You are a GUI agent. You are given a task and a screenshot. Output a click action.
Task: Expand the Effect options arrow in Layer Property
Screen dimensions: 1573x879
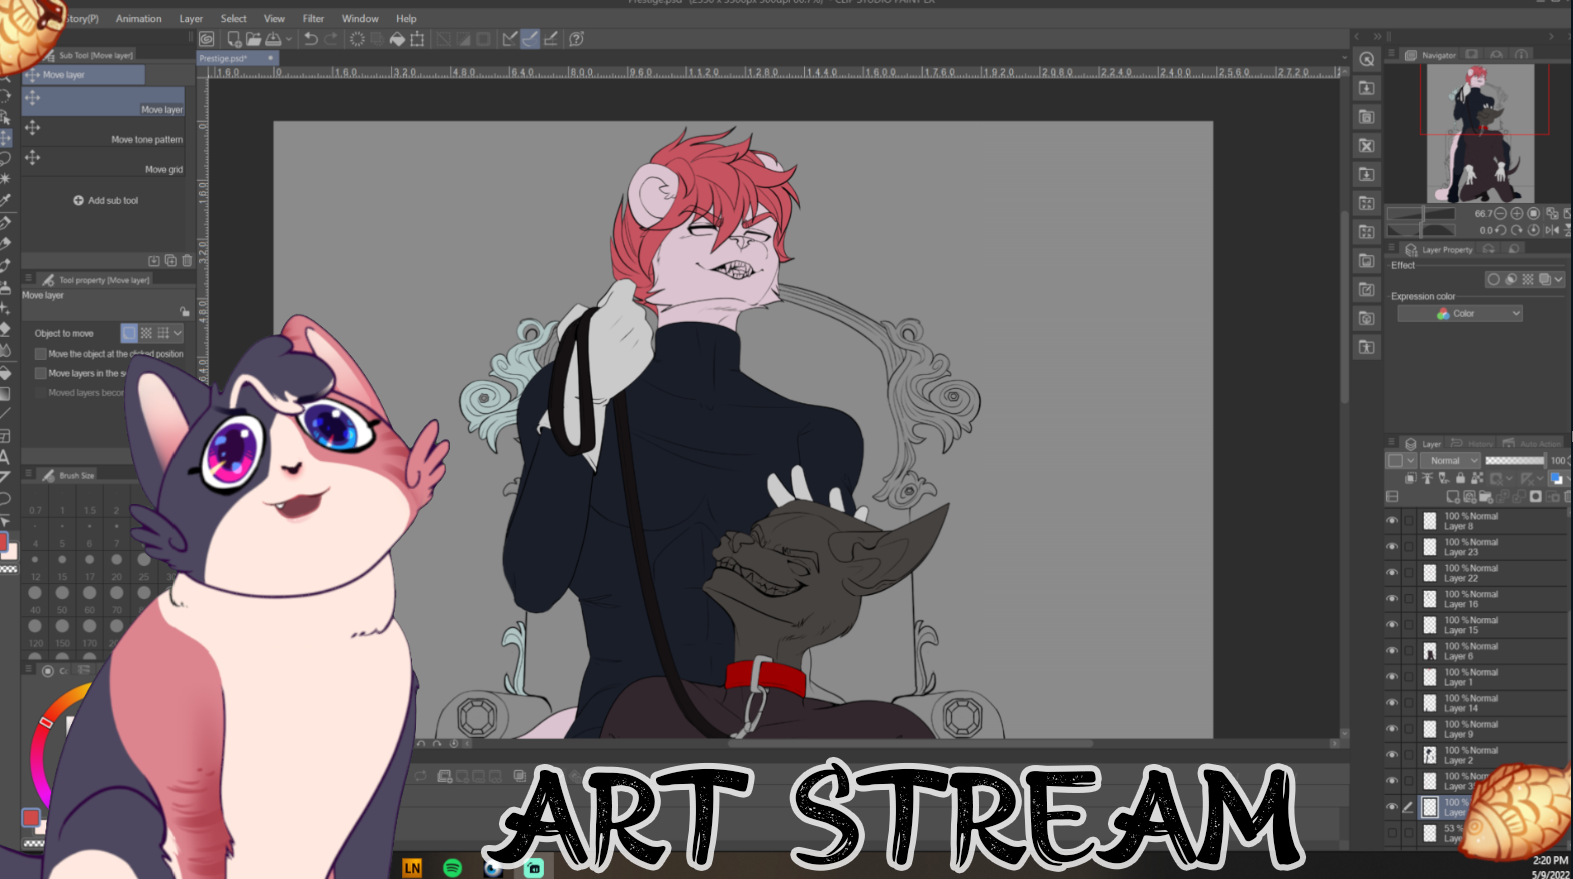pos(1558,280)
